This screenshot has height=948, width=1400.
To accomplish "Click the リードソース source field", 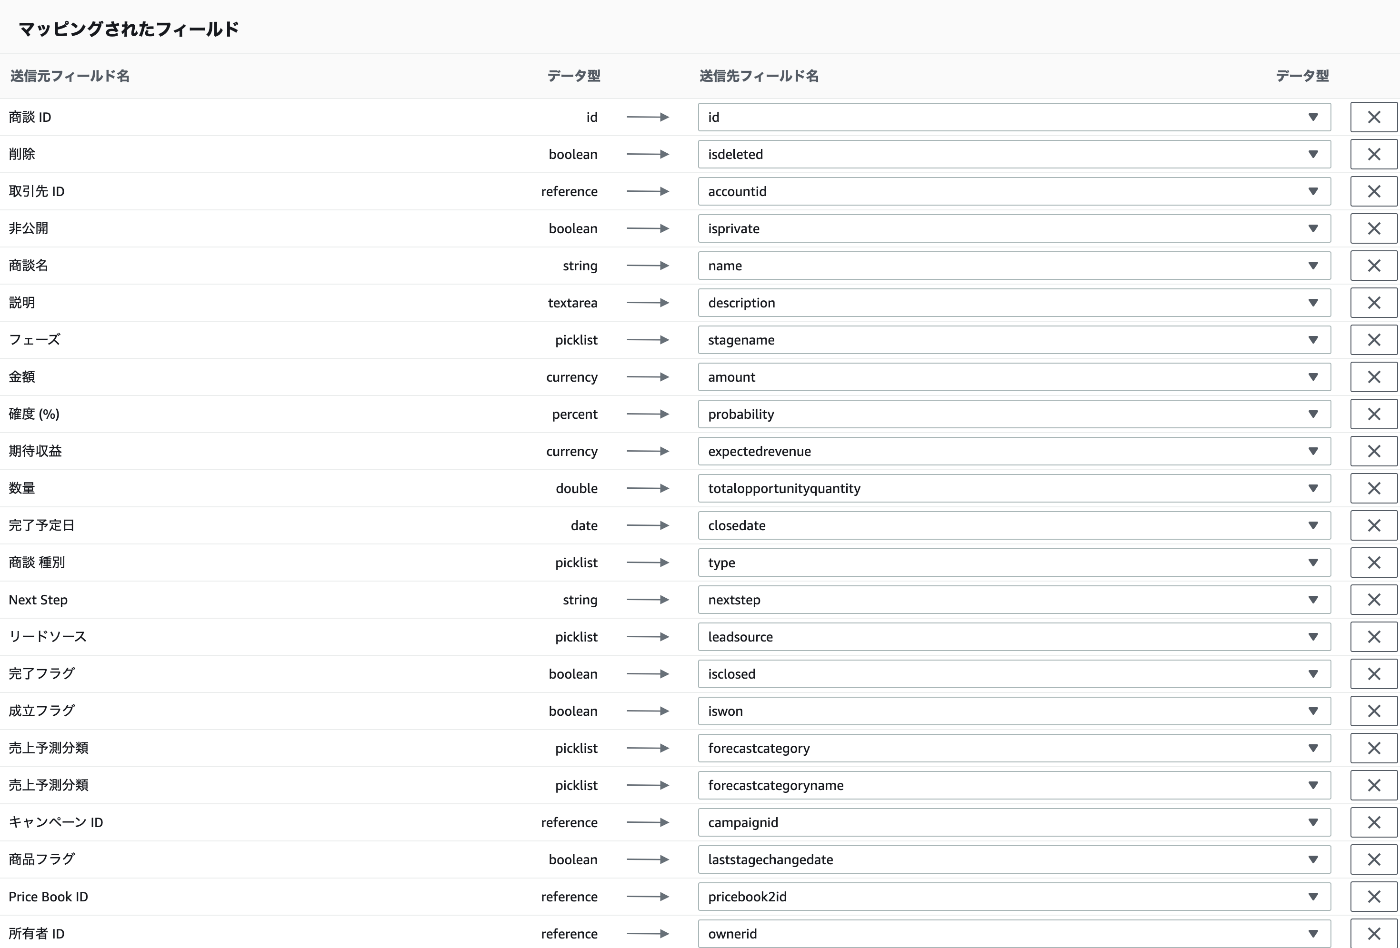I will coord(48,636).
